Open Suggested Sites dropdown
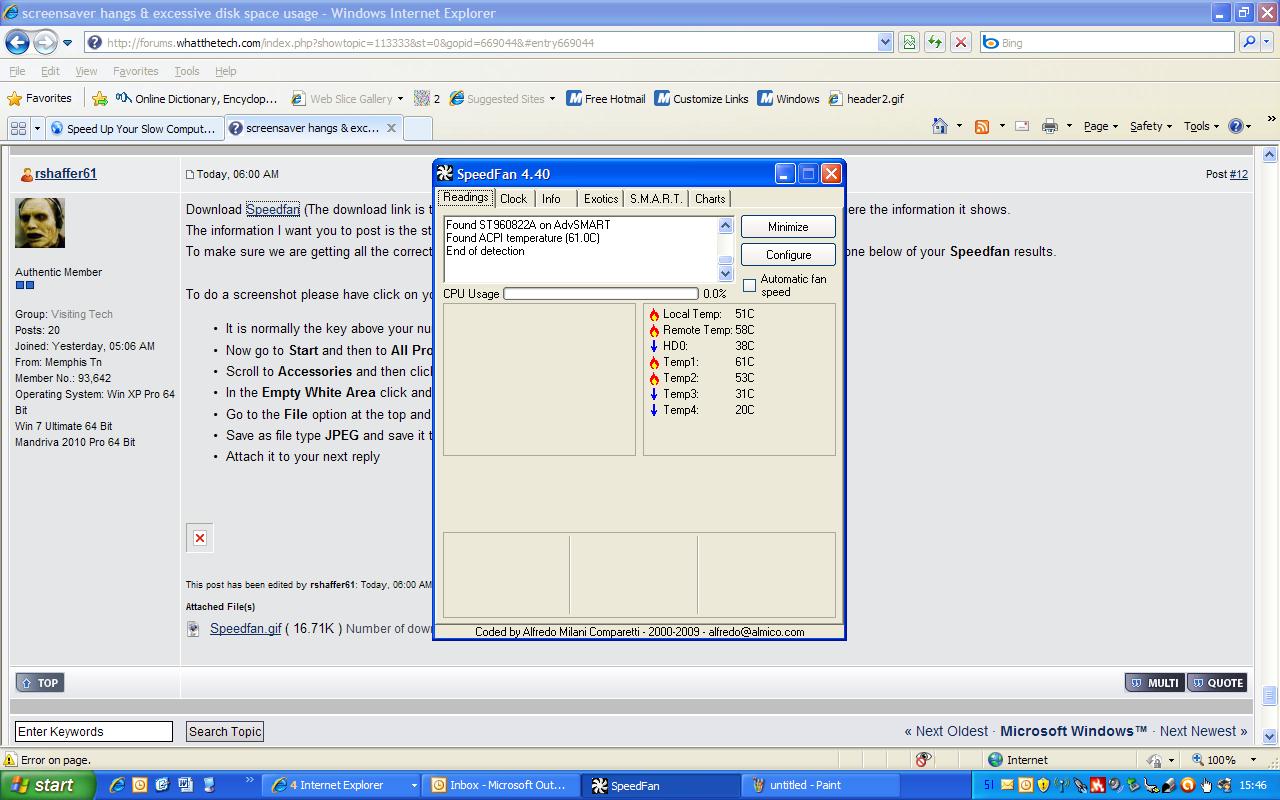 tap(552, 99)
